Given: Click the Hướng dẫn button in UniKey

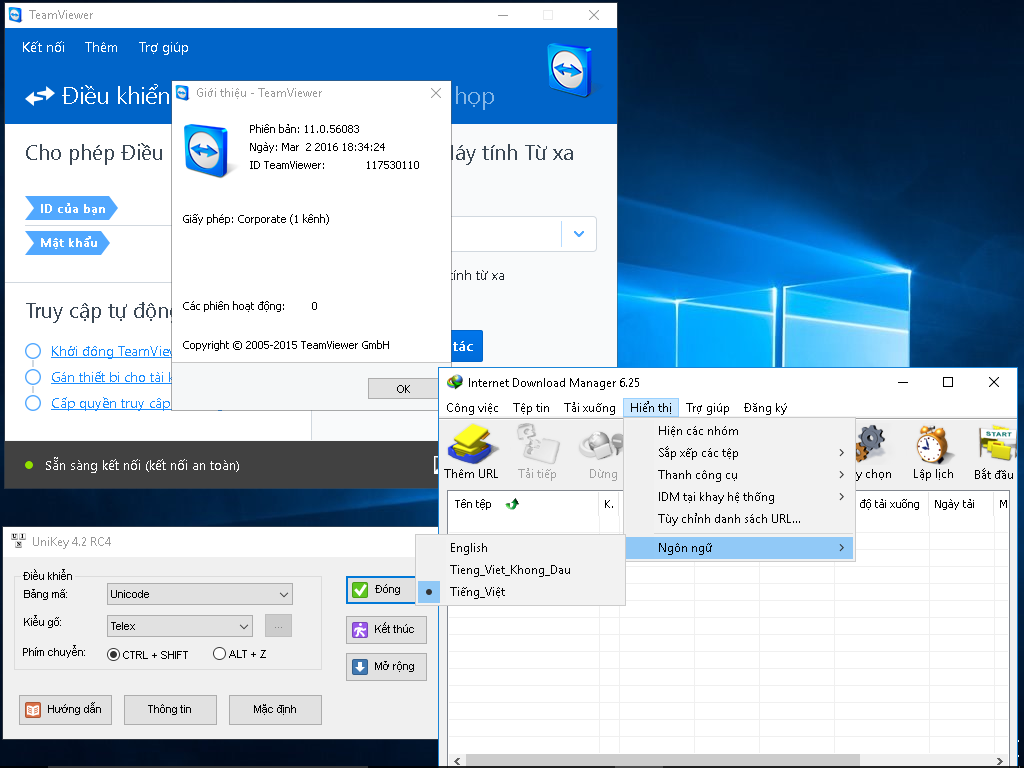Looking at the screenshot, I should click(65, 709).
